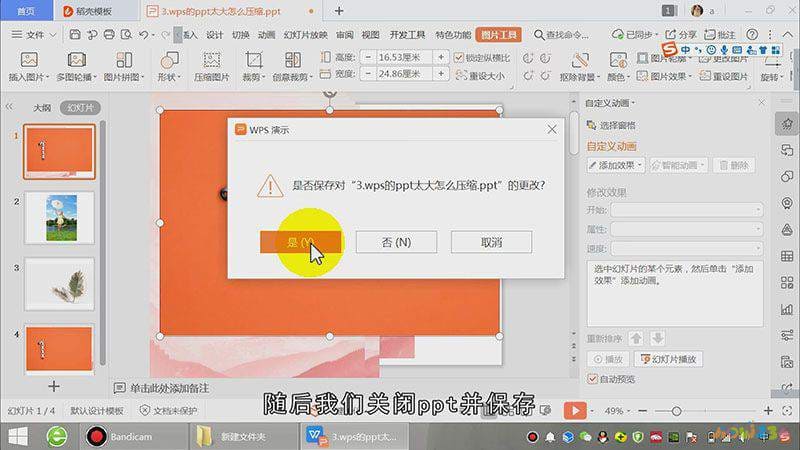Adjust the zoom slider handle
The height and width of the screenshot is (450, 800).
click(x=676, y=411)
